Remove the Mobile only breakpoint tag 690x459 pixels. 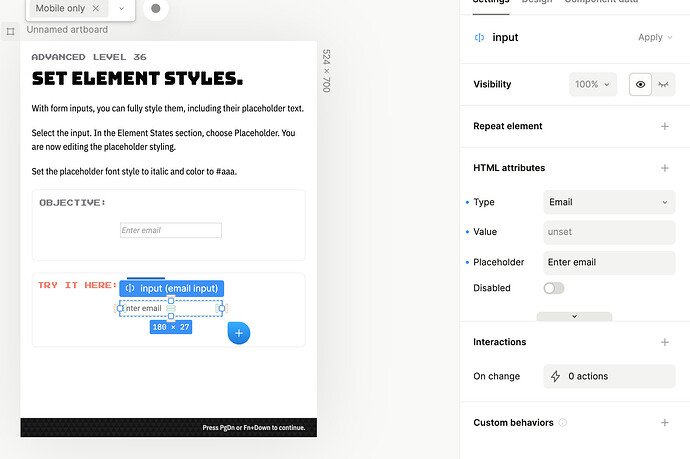point(96,8)
